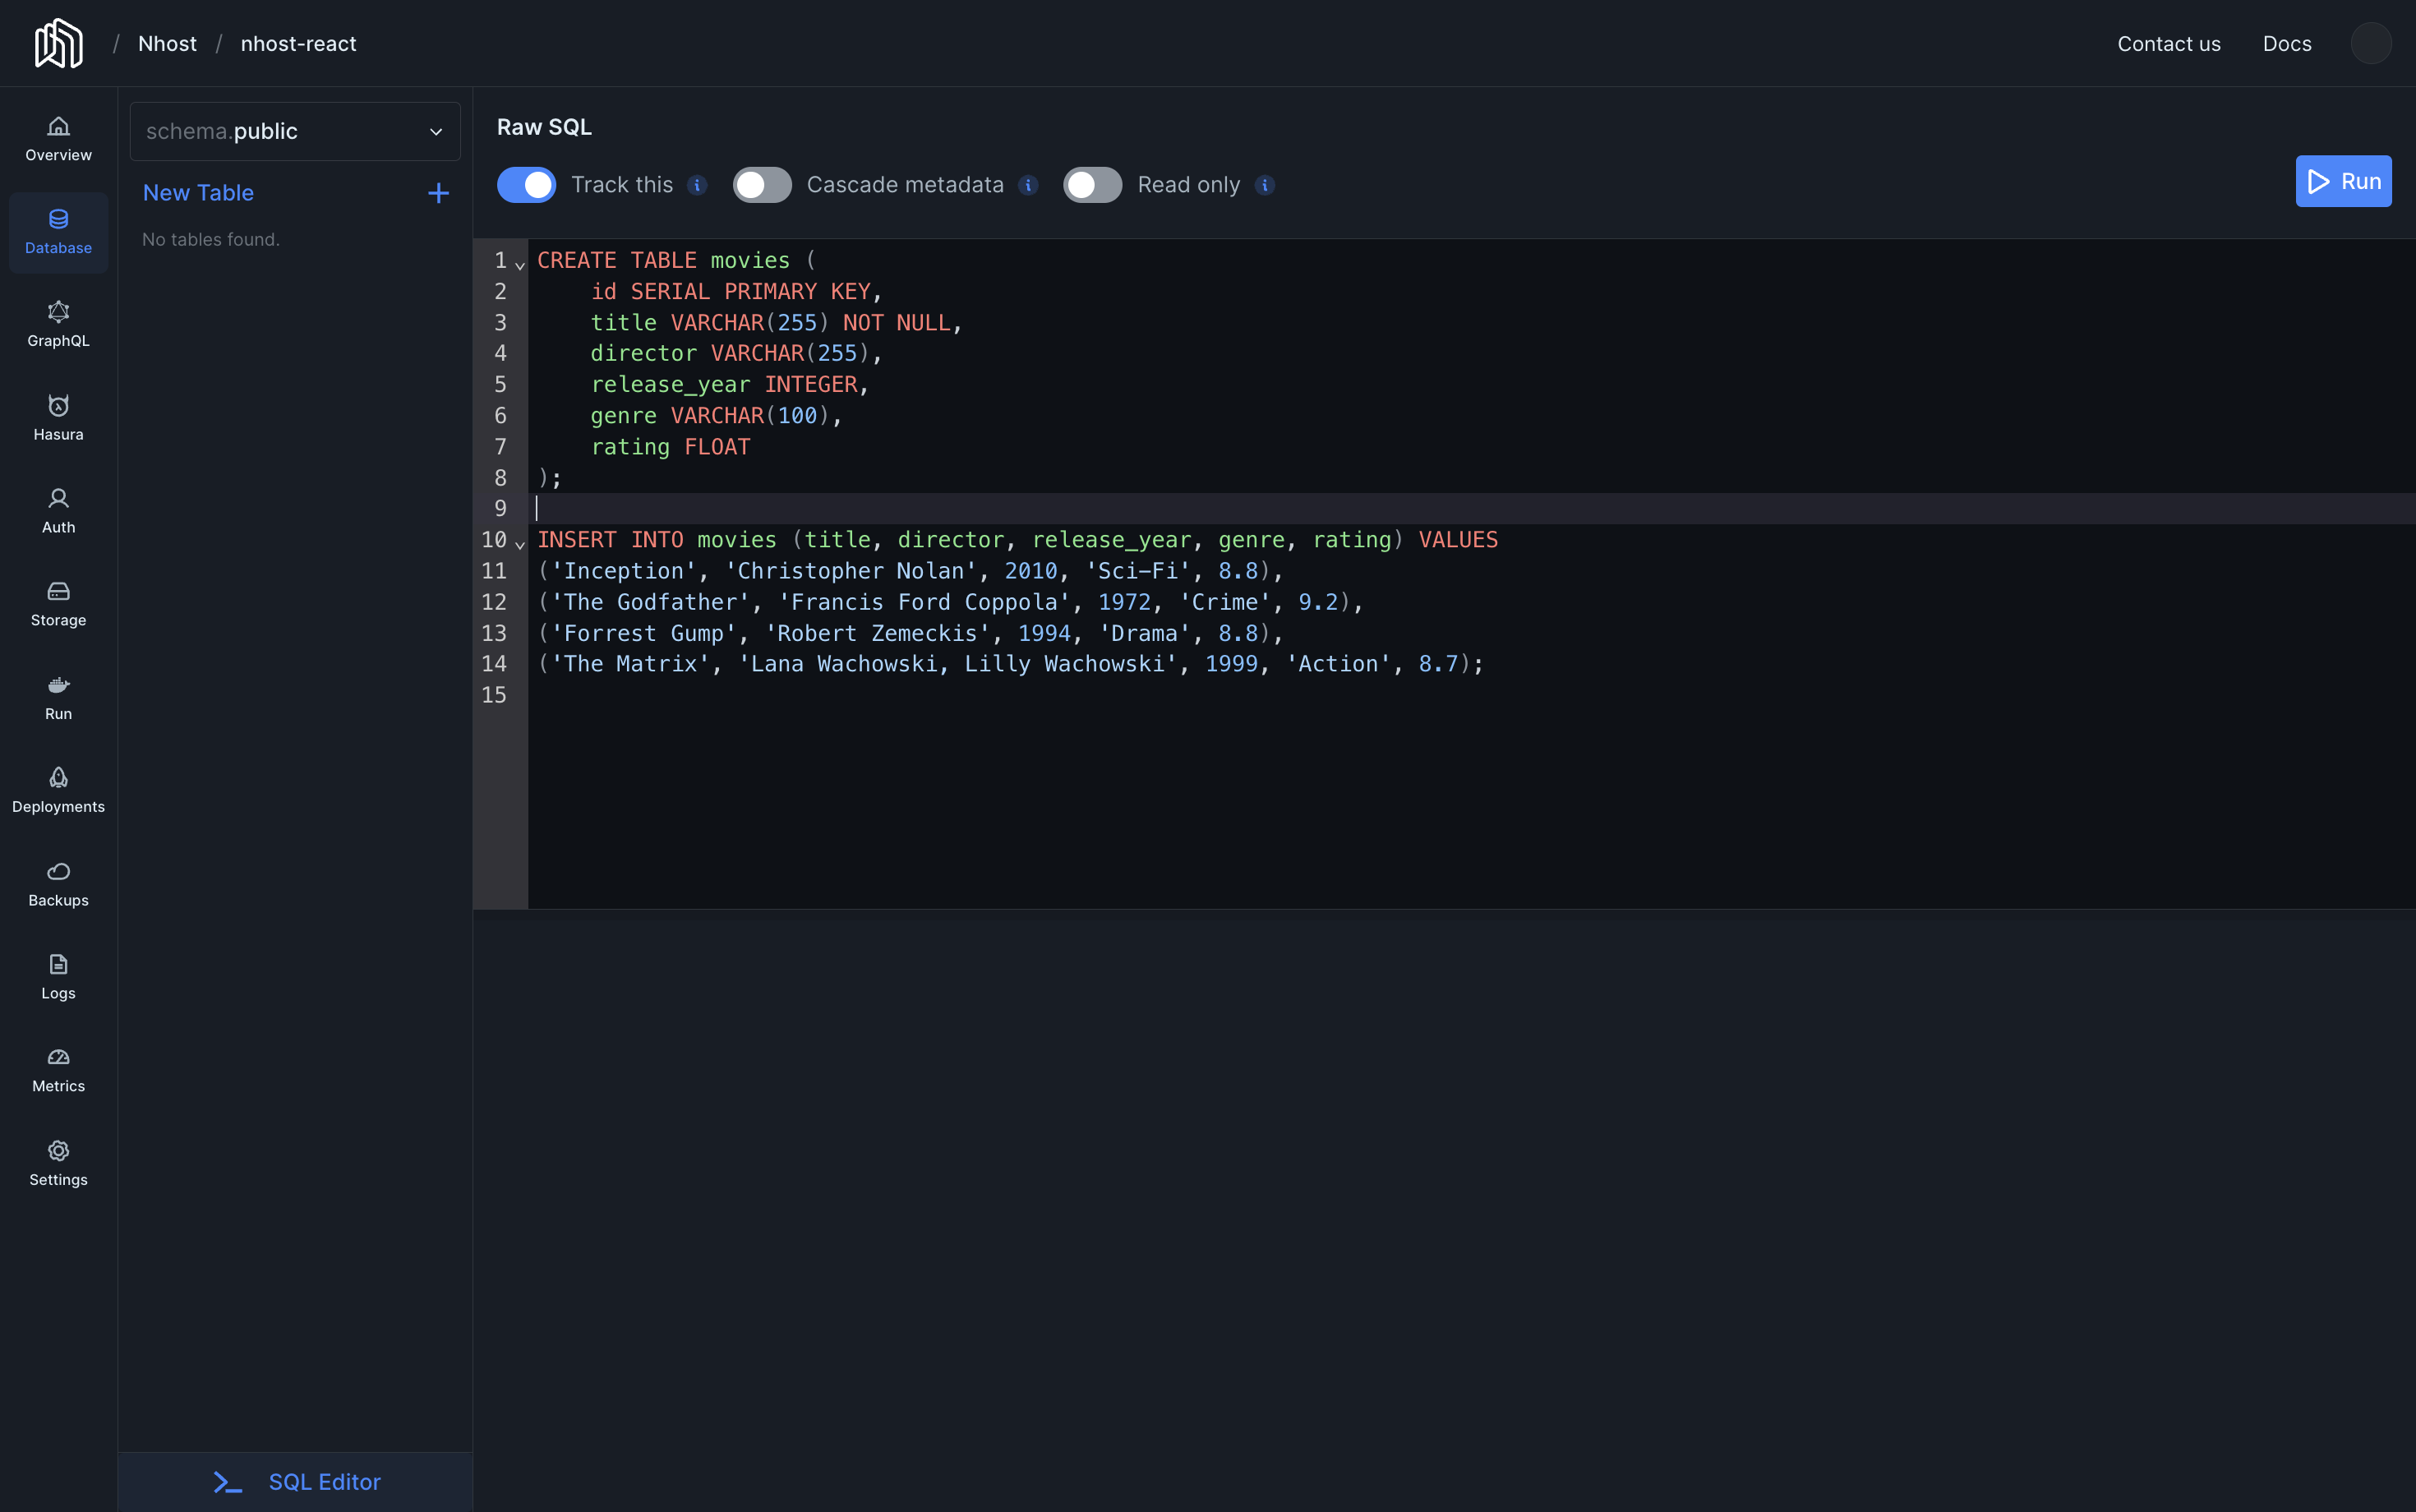Navigate to Deployments via sidebar icon

click(x=57, y=788)
